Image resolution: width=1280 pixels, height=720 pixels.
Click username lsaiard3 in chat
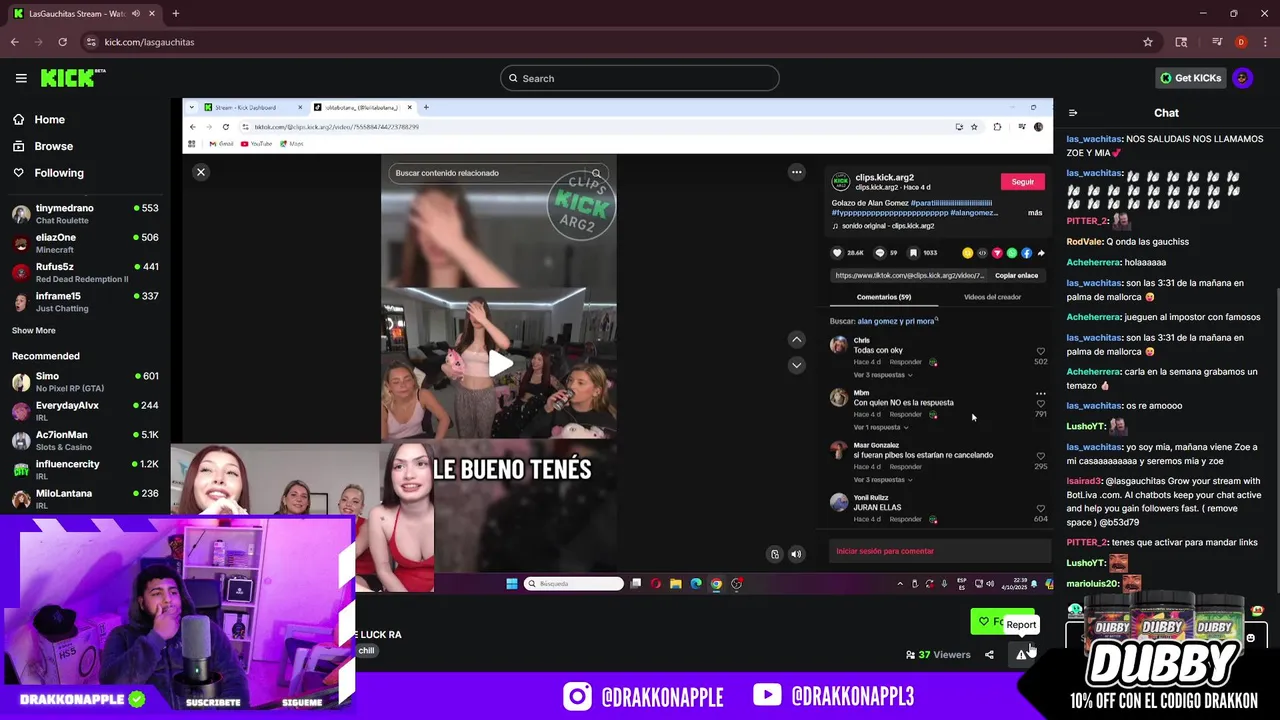1084,481
